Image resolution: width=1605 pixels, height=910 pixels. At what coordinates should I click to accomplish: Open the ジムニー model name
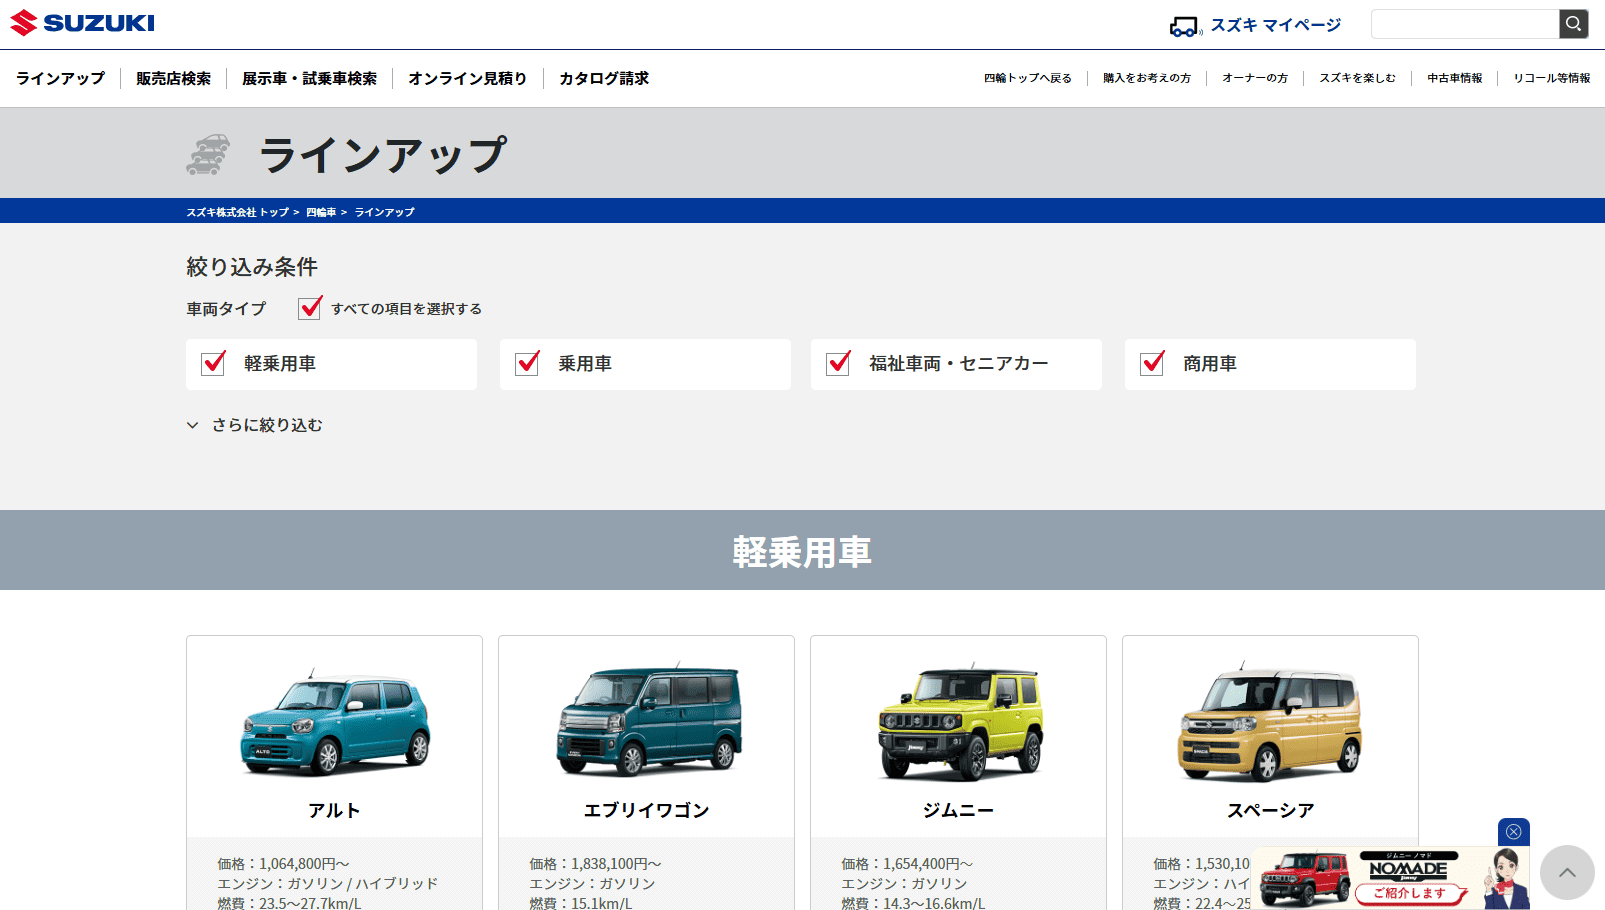coord(958,810)
